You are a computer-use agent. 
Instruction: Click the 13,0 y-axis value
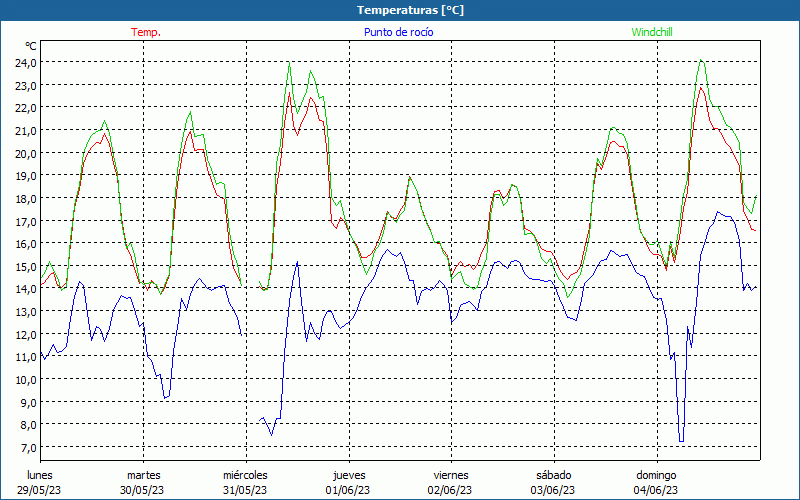point(26,312)
